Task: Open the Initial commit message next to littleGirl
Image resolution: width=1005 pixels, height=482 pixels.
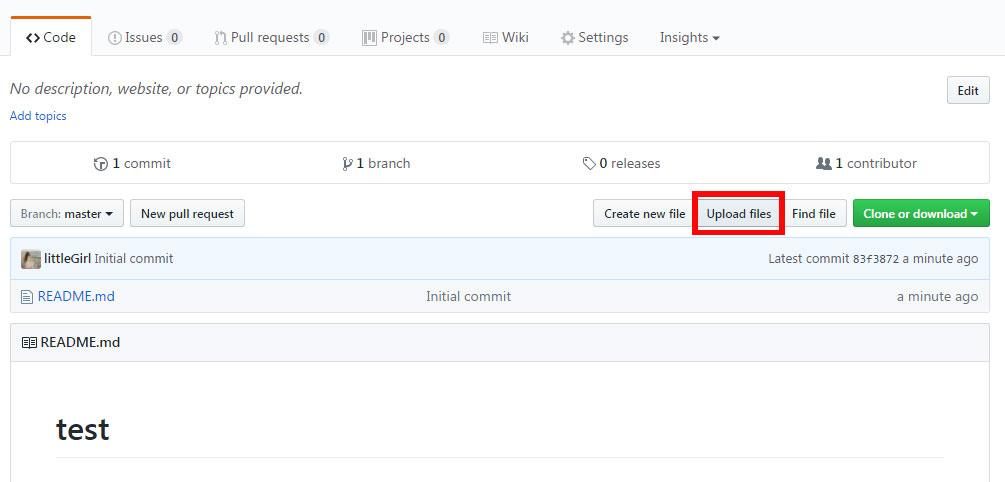Action: (134, 259)
